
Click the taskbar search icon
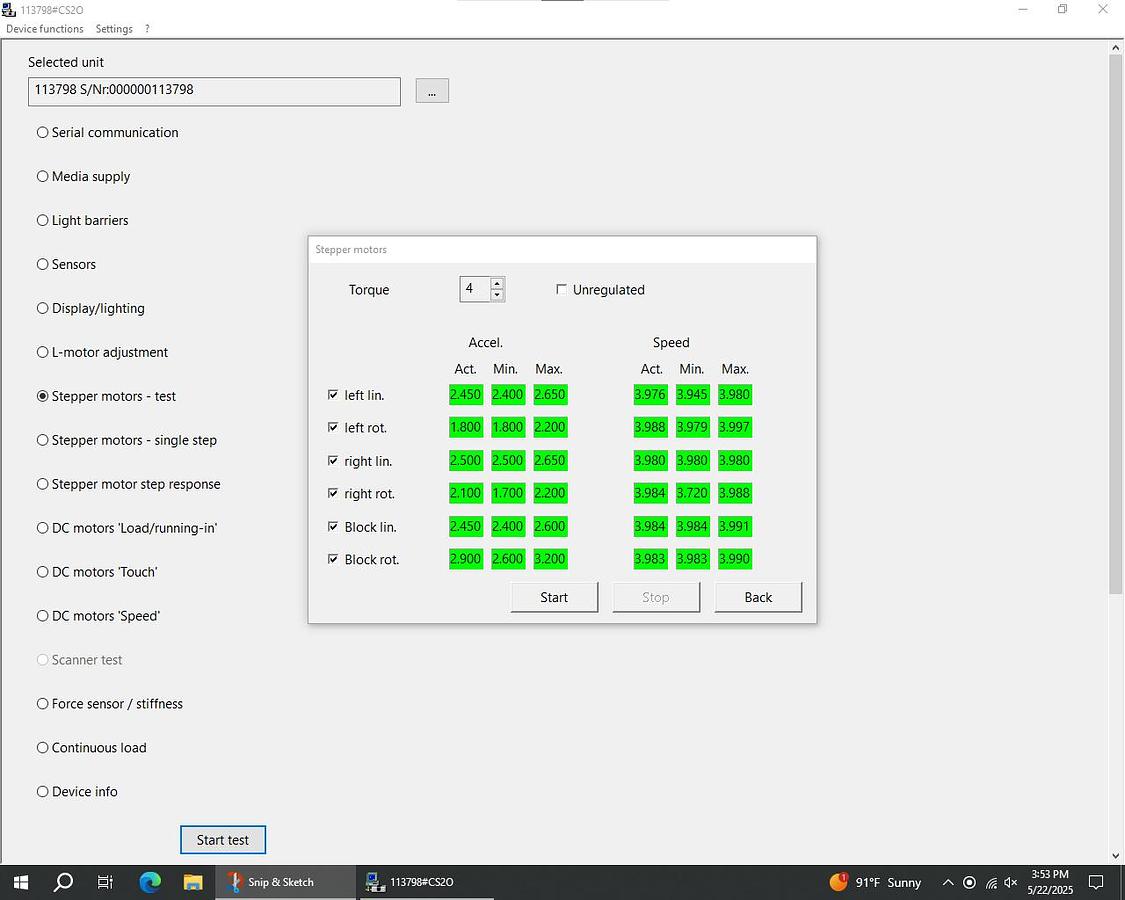pyautogui.click(x=63, y=882)
